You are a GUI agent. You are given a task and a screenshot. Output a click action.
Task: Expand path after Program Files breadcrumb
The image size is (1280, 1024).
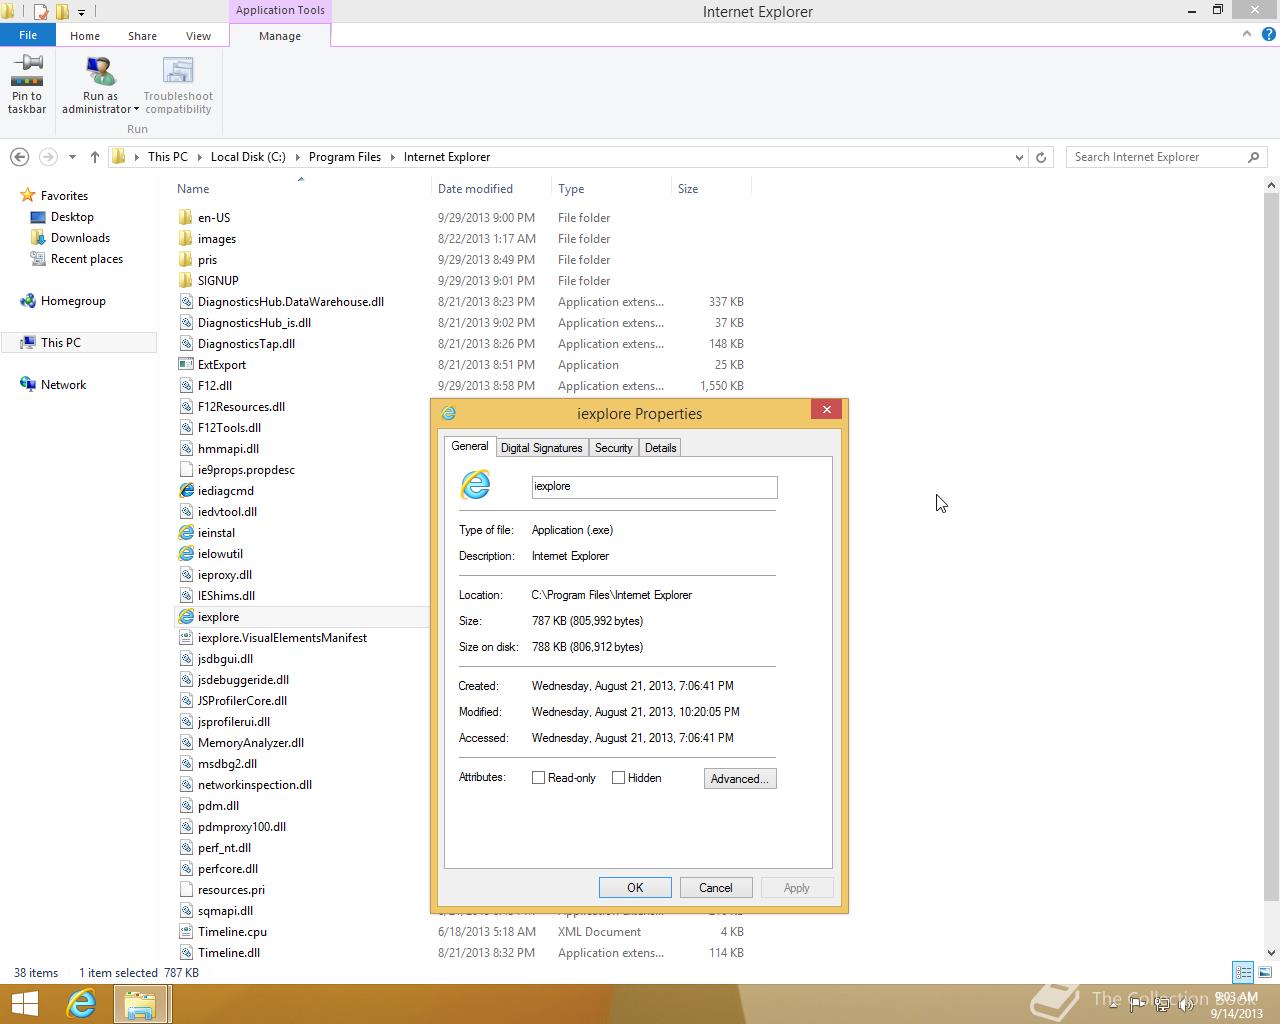pos(392,157)
